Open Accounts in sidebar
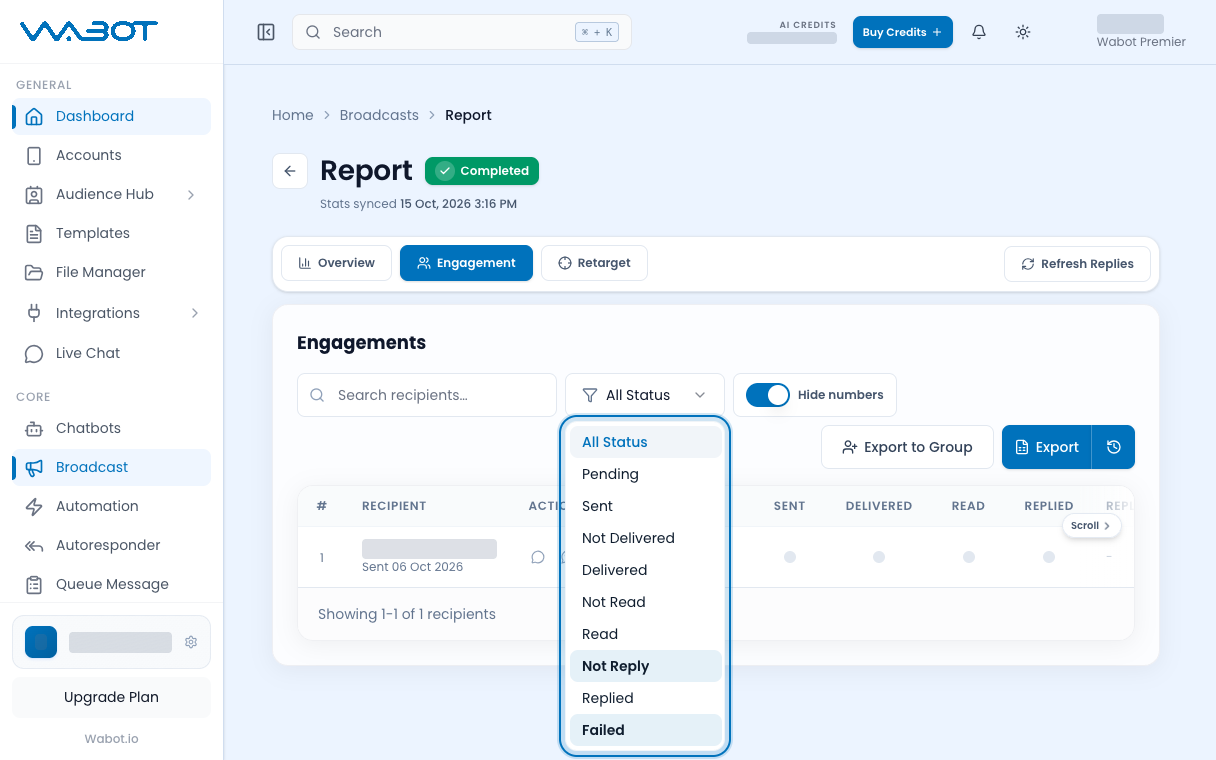 [x=112, y=155]
